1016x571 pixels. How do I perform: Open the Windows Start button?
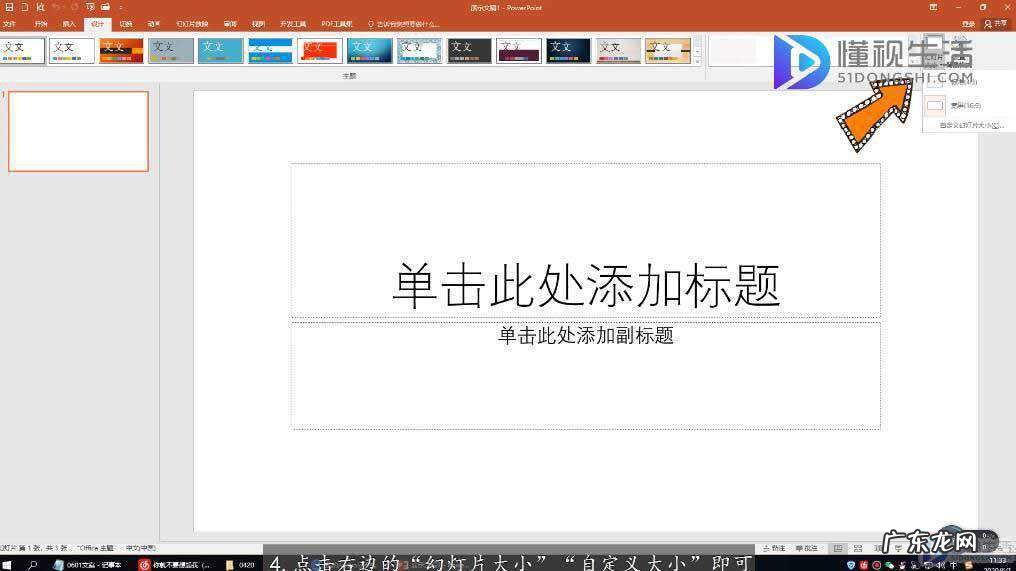click(8, 565)
